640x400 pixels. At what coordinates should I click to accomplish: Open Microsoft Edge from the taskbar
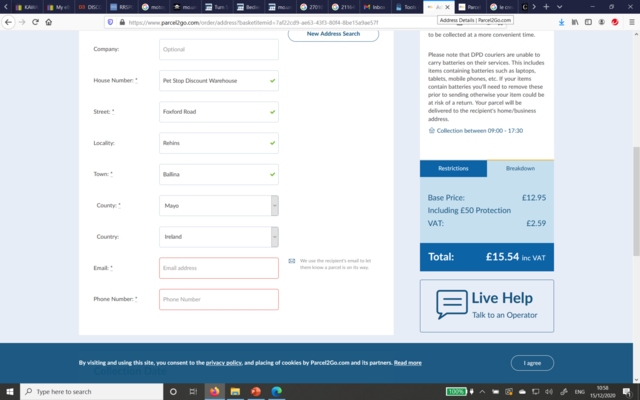coord(276,391)
